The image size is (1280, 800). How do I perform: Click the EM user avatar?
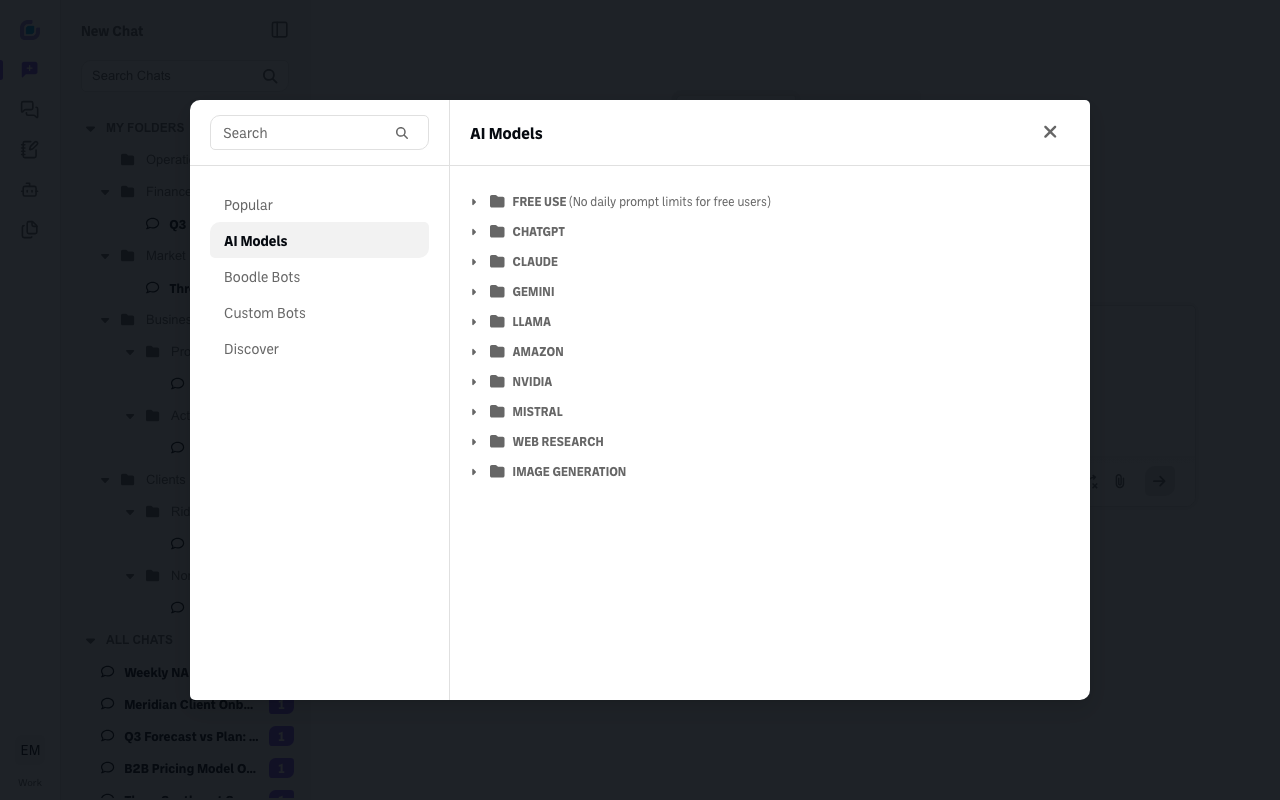[x=30, y=750]
